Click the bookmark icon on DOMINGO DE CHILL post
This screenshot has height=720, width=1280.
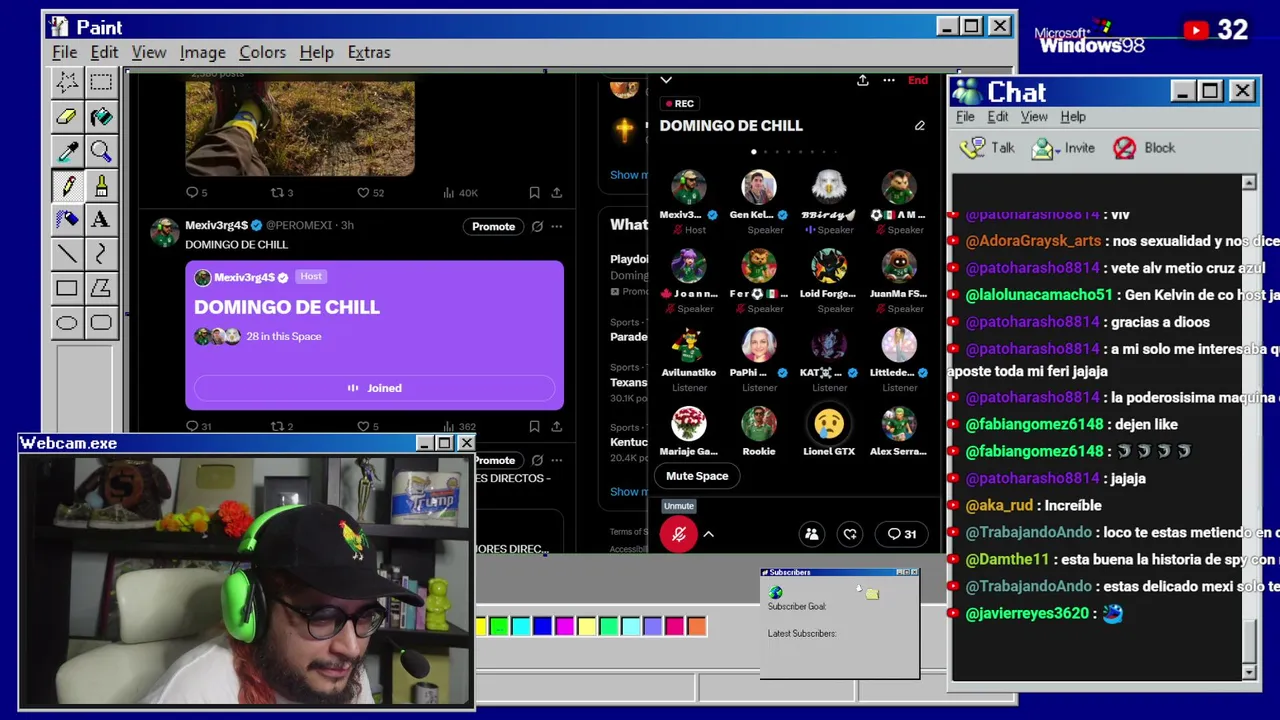click(x=534, y=426)
